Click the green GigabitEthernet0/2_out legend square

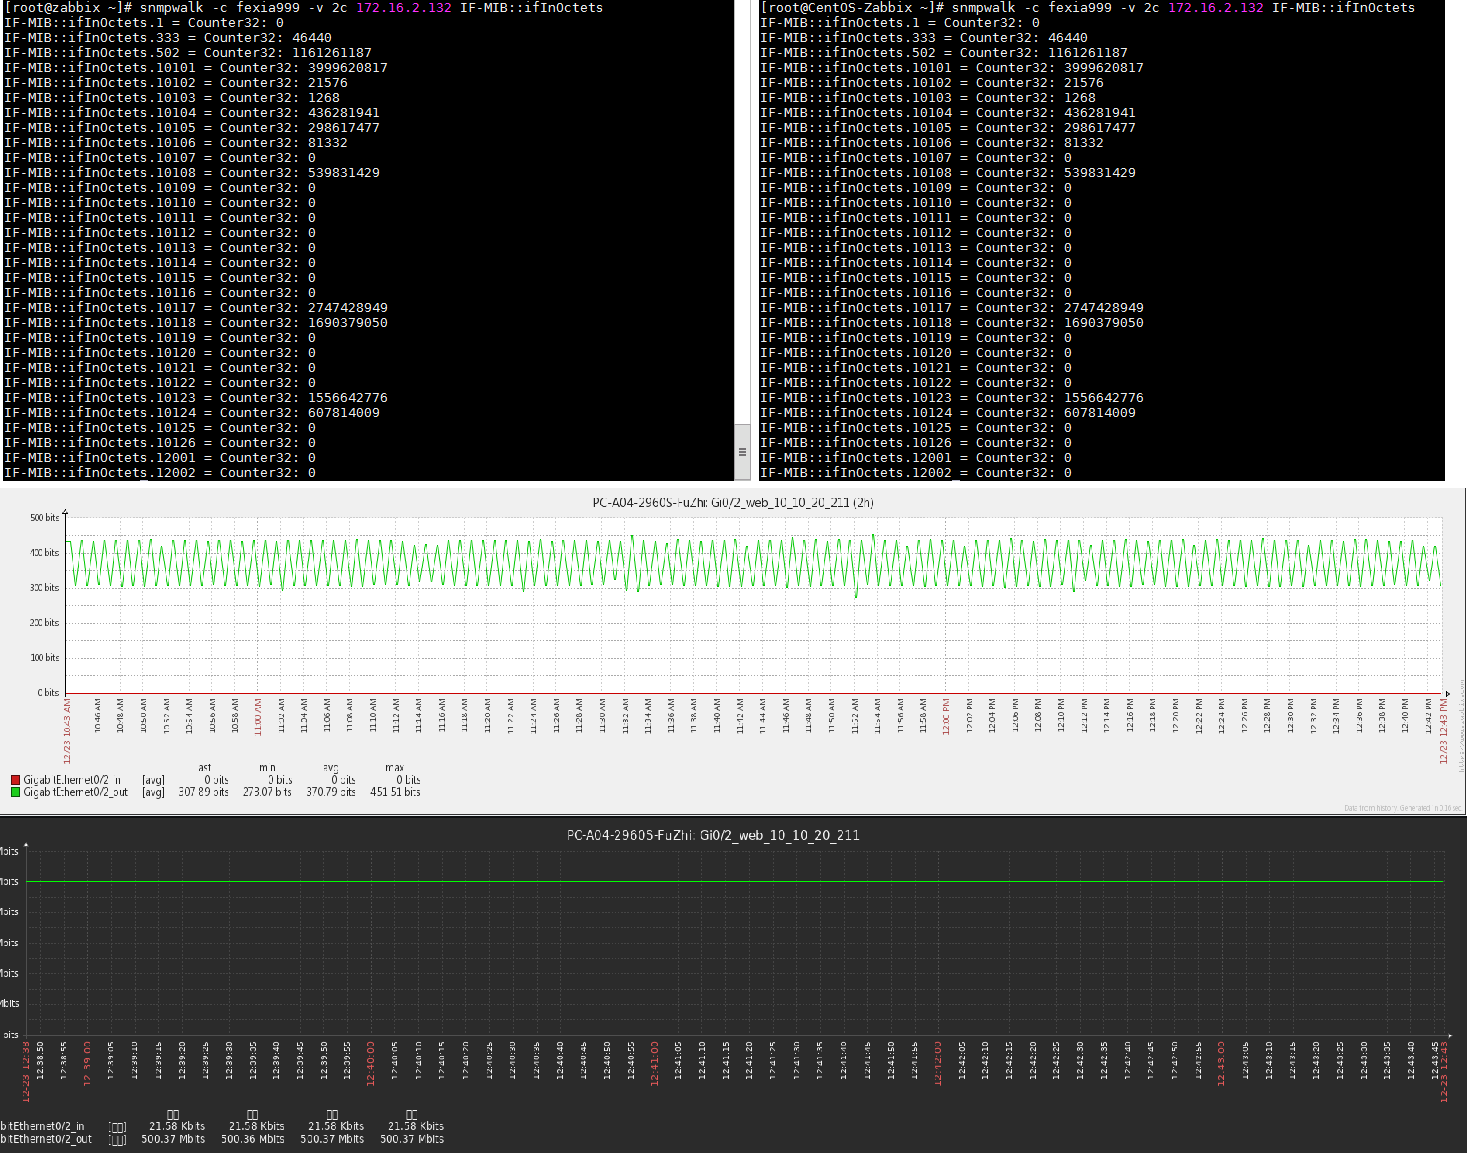[14, 790]
